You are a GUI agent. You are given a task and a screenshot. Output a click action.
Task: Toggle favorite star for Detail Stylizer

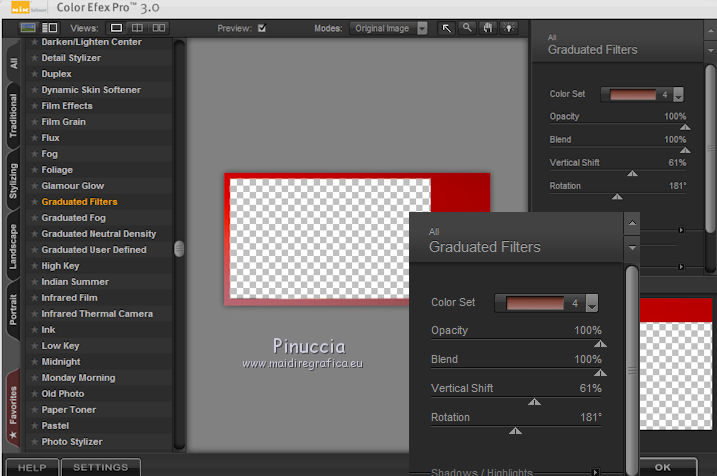coord(34,58)
